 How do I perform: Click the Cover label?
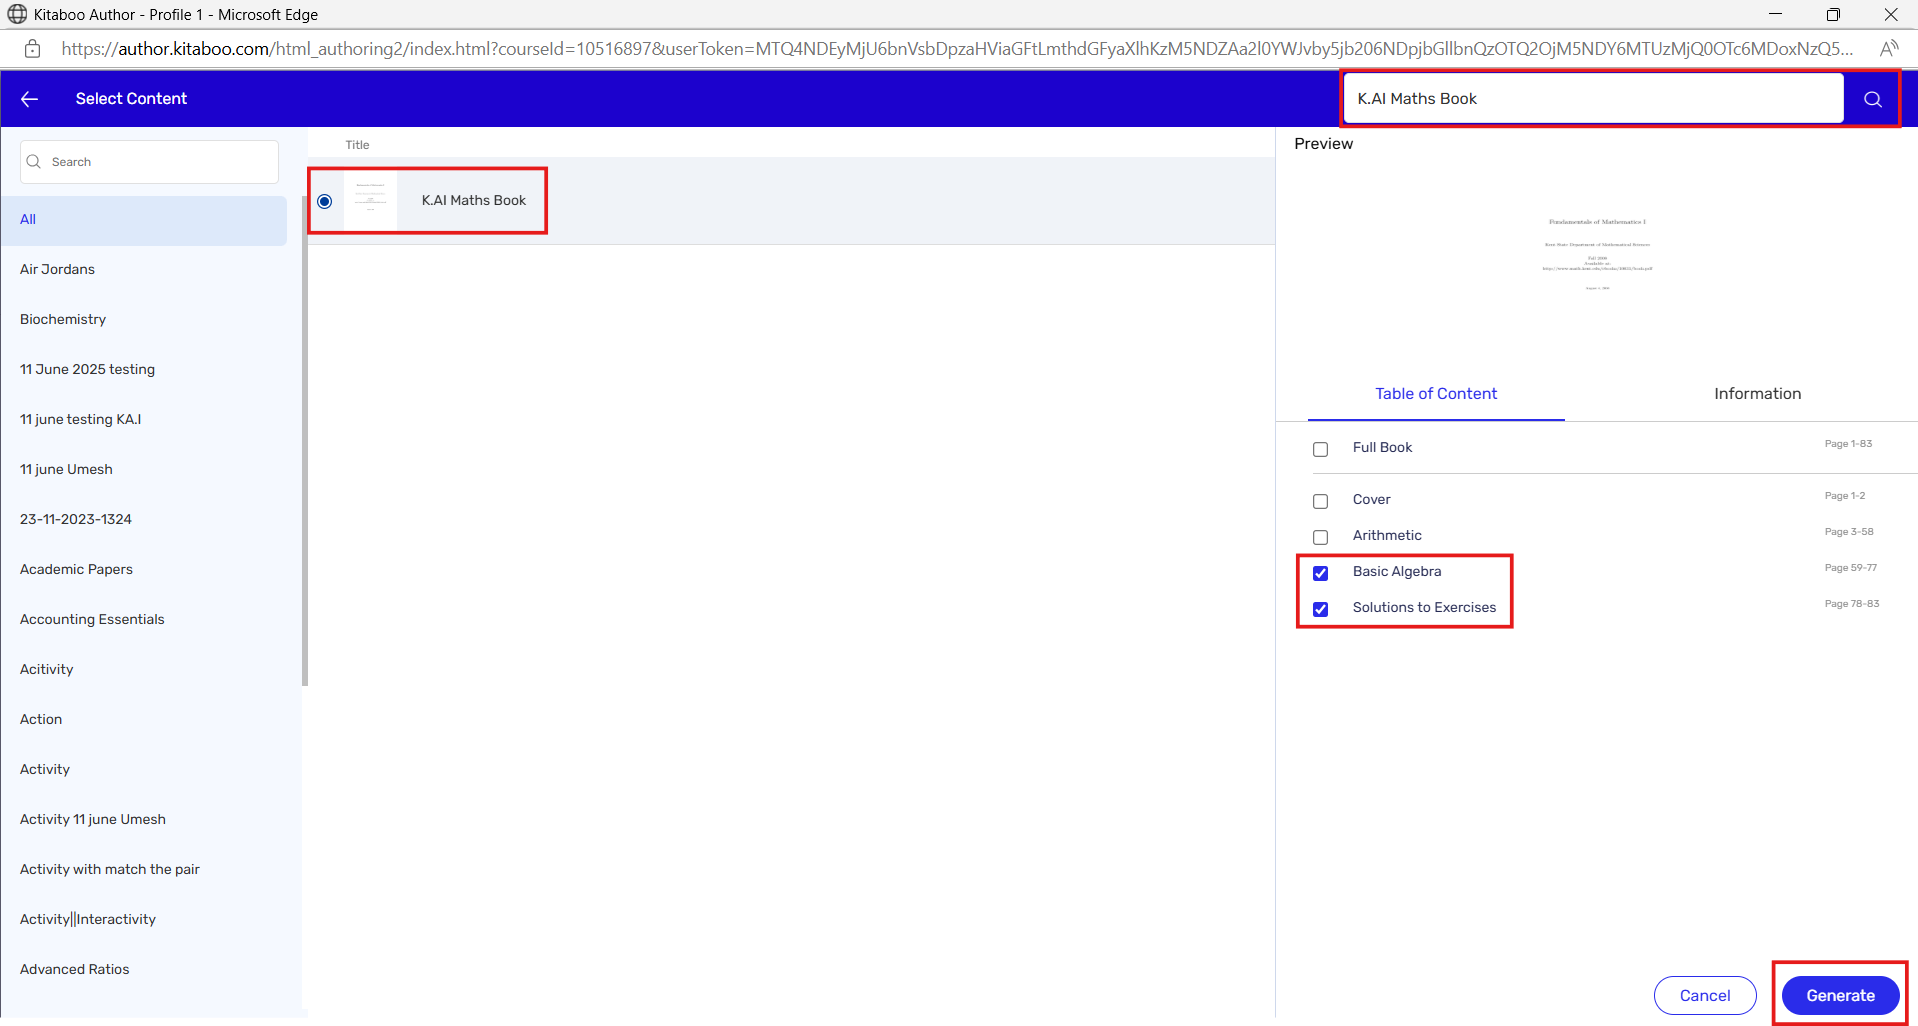pos(1371,499)
